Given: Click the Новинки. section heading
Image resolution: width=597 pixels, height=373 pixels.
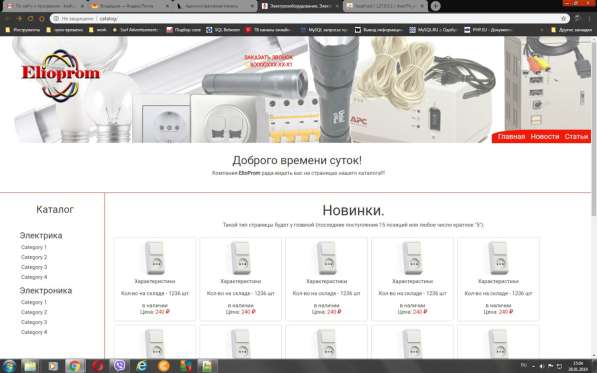Looking at the screenshot, I should [x=353, y=210].
